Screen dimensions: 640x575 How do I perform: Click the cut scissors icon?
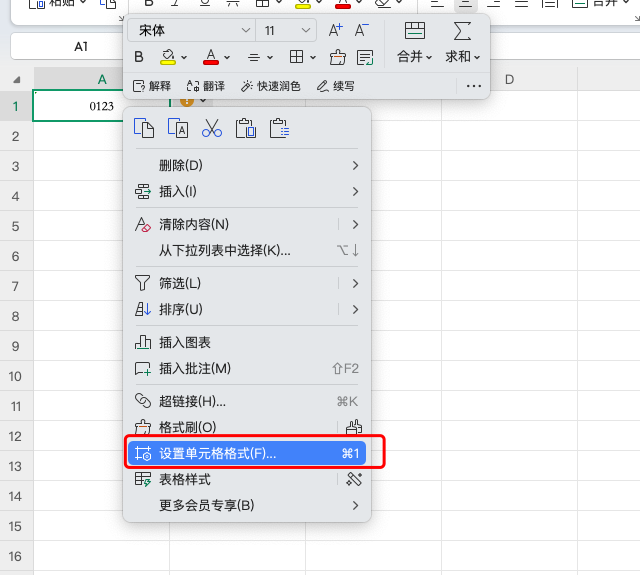tap(212, 128)
